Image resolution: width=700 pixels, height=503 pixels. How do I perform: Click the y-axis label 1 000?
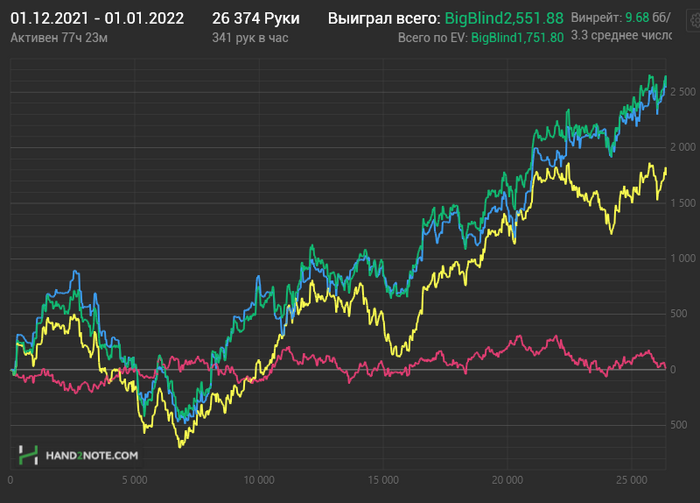(683, 258)
